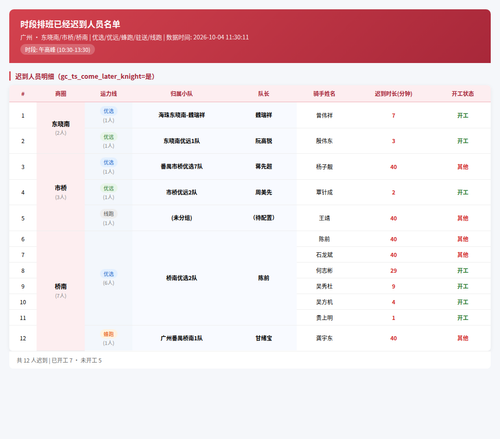Click the 迟到人员明细 section heading
Image resolution: width=500 pixels, height=439 pixels.
pyautogui.click(x=85, y=76)
